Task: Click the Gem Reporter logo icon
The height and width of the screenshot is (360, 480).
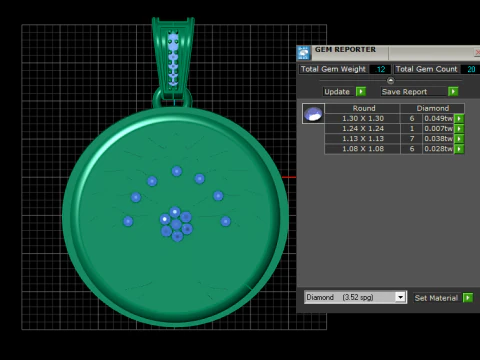Action: pos(304,53)
